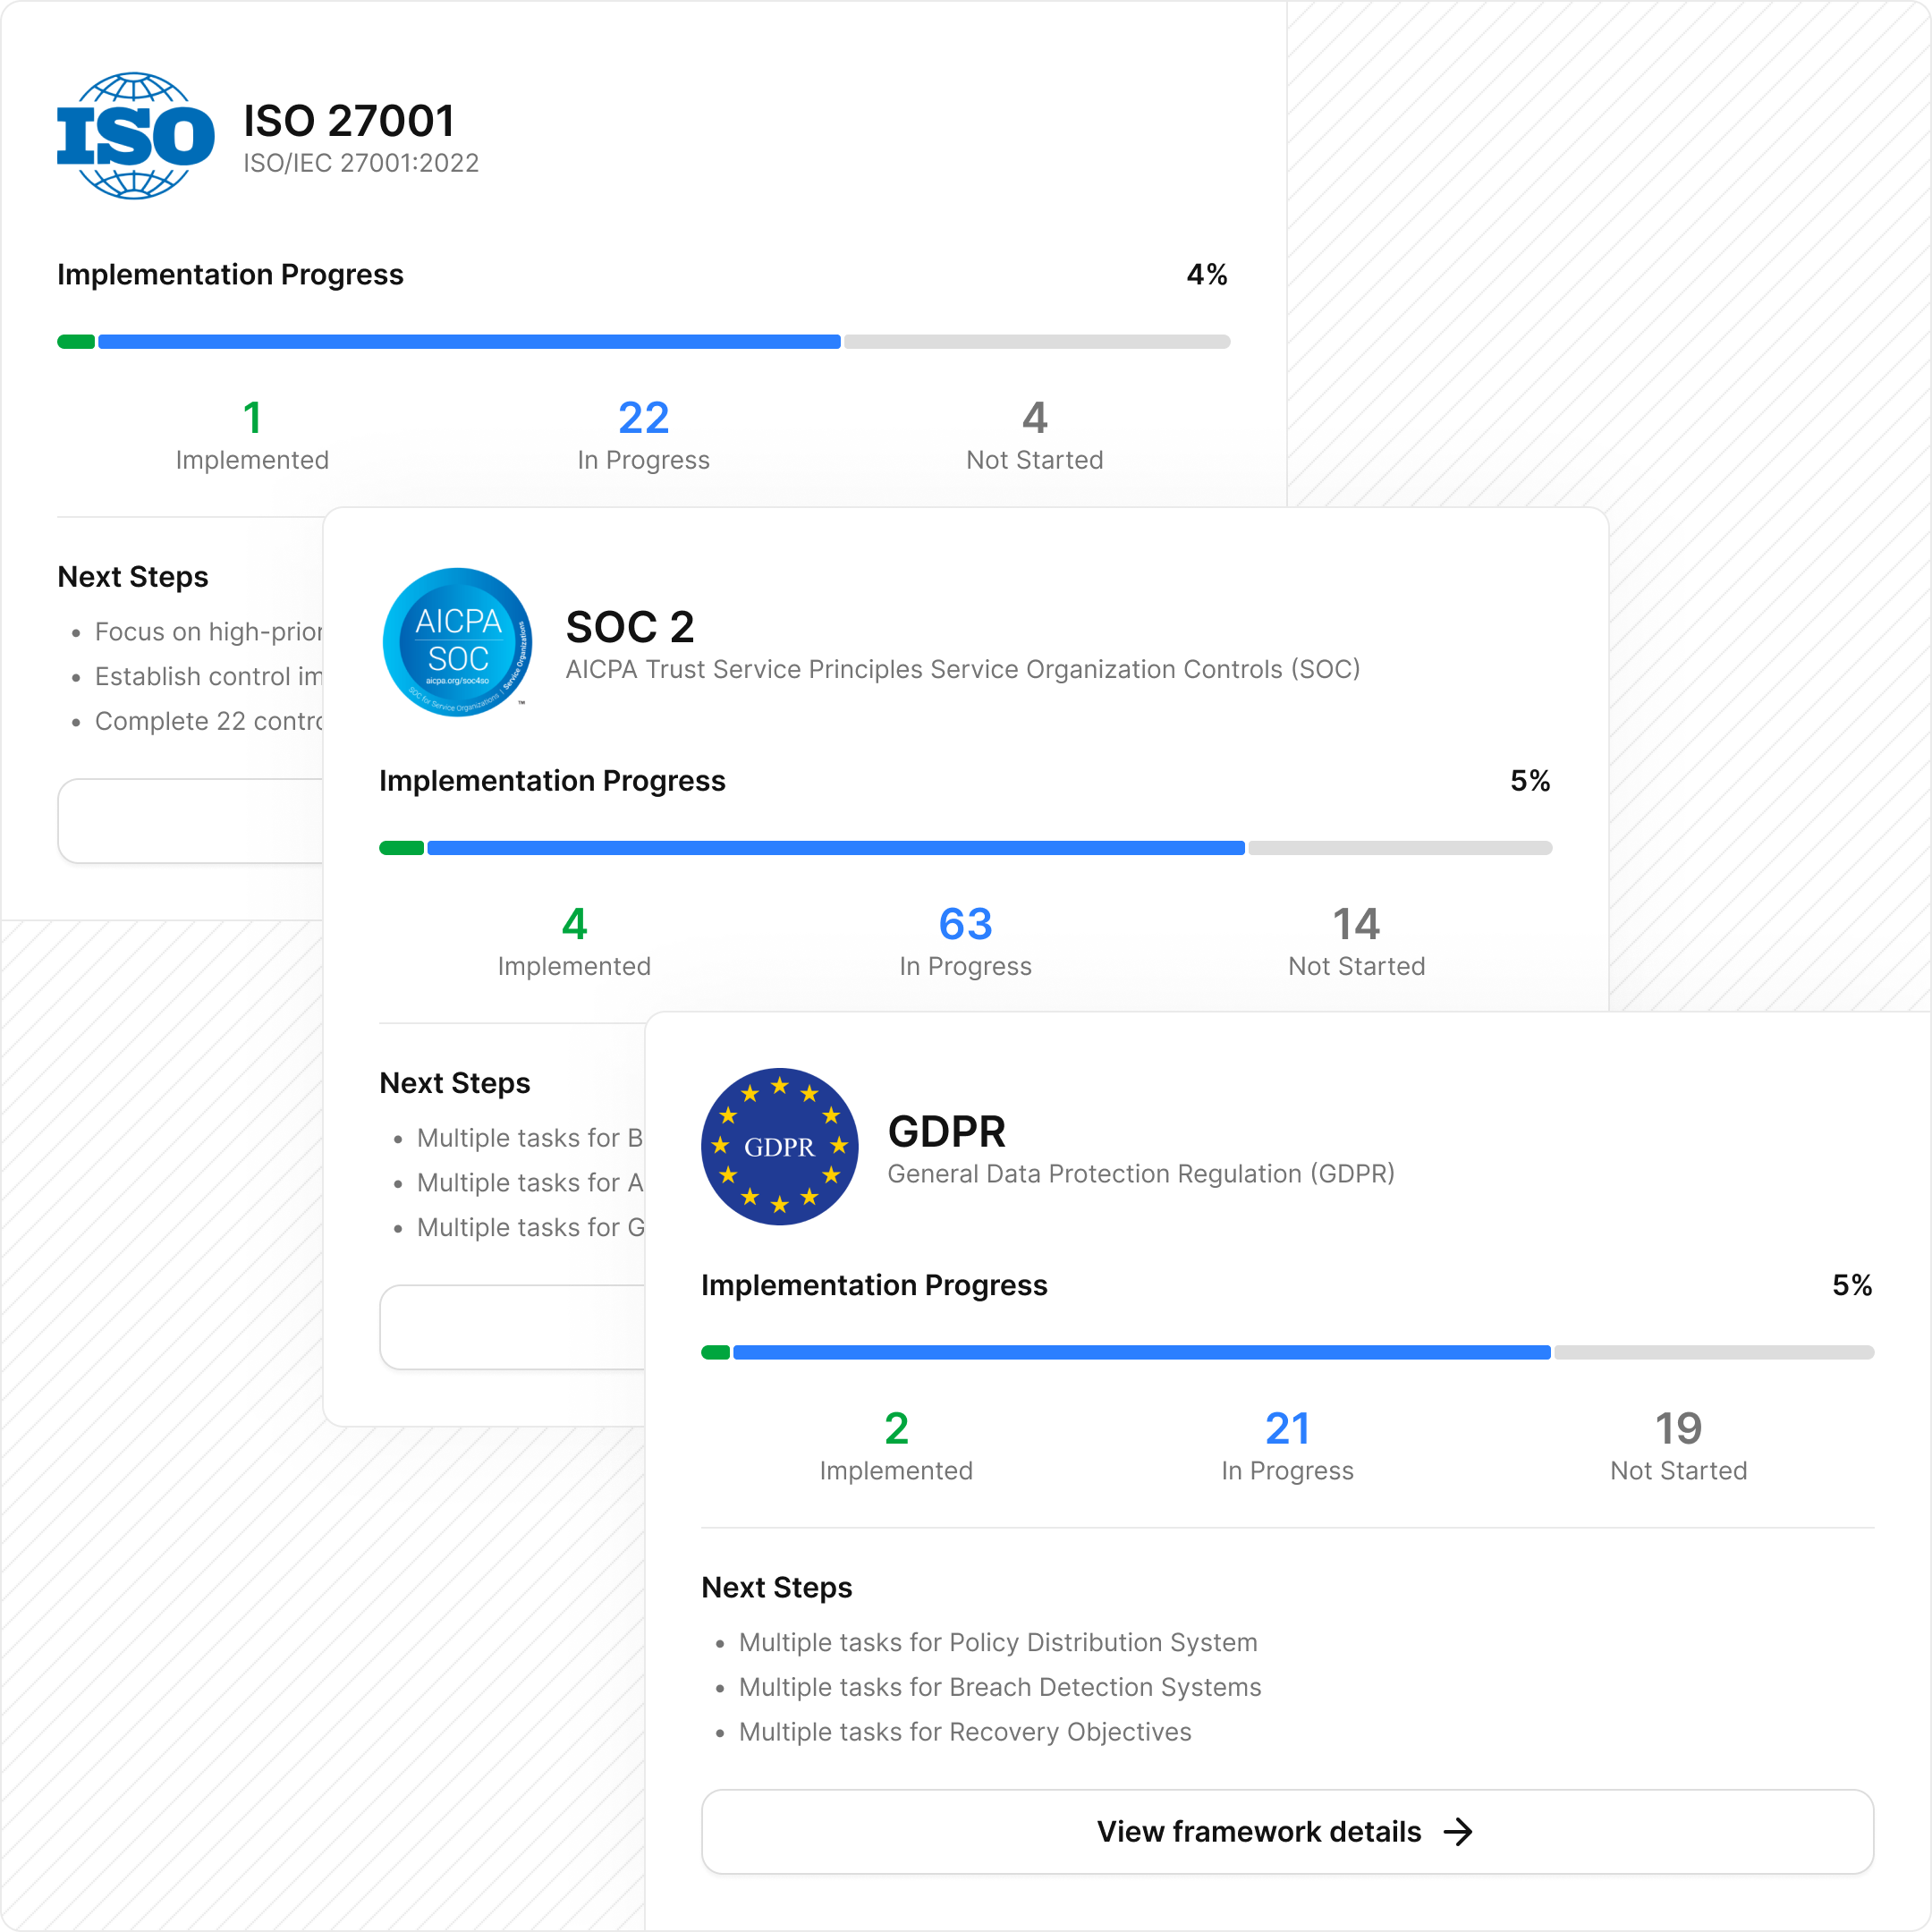Click the green implemented segment of SOC 2 bar

coord(401,848)
